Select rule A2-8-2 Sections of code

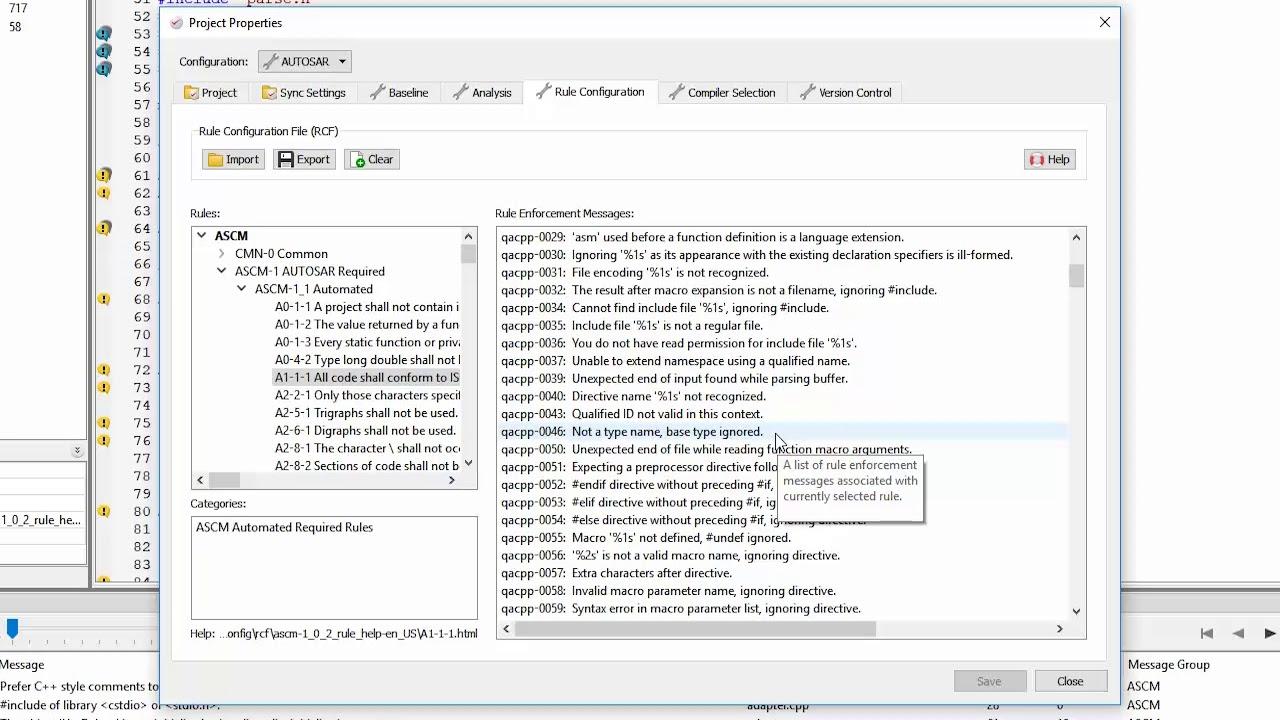coord(367,466)
